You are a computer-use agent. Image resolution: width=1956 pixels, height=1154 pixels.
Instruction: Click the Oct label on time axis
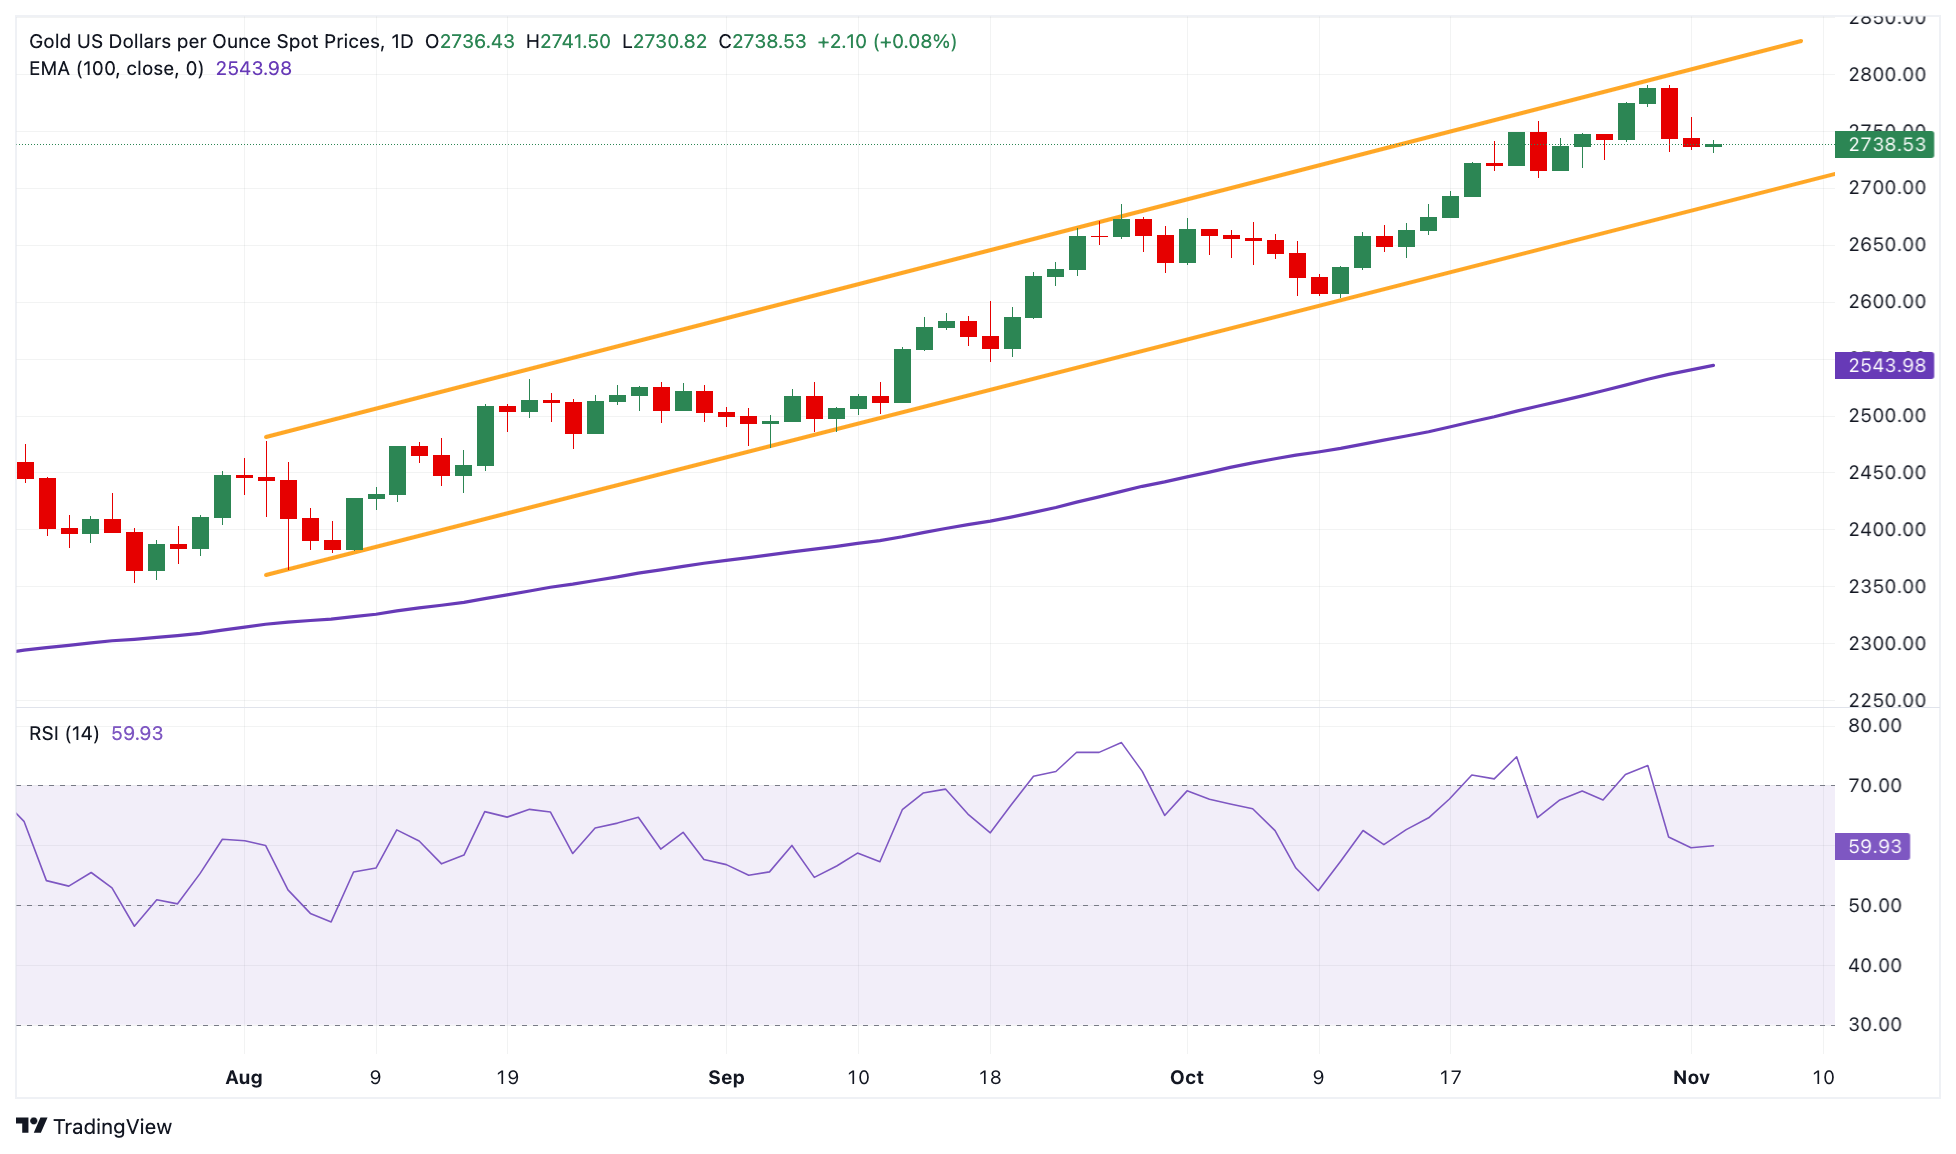click(x=1187, y=1078)
